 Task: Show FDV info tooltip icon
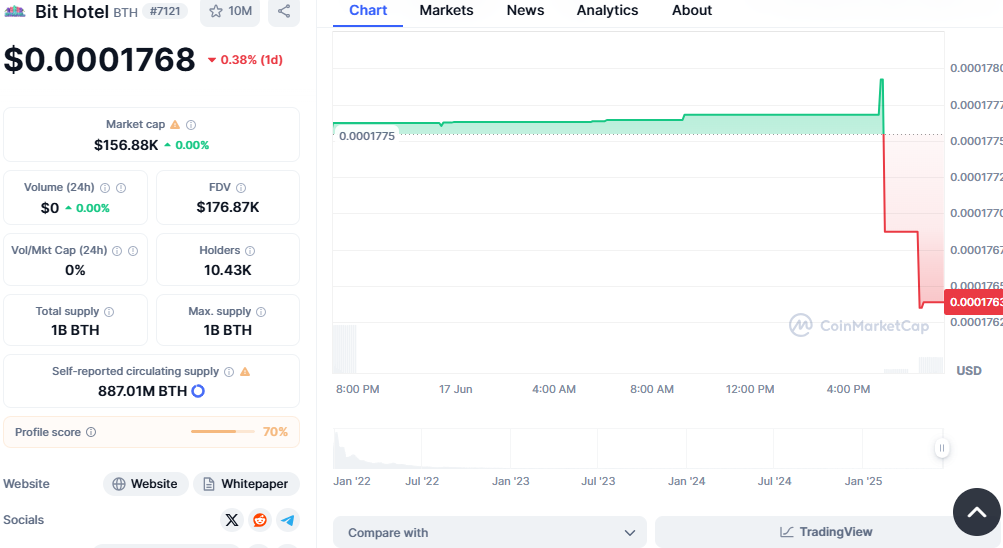pyautogui.click(x=241, y=188)
